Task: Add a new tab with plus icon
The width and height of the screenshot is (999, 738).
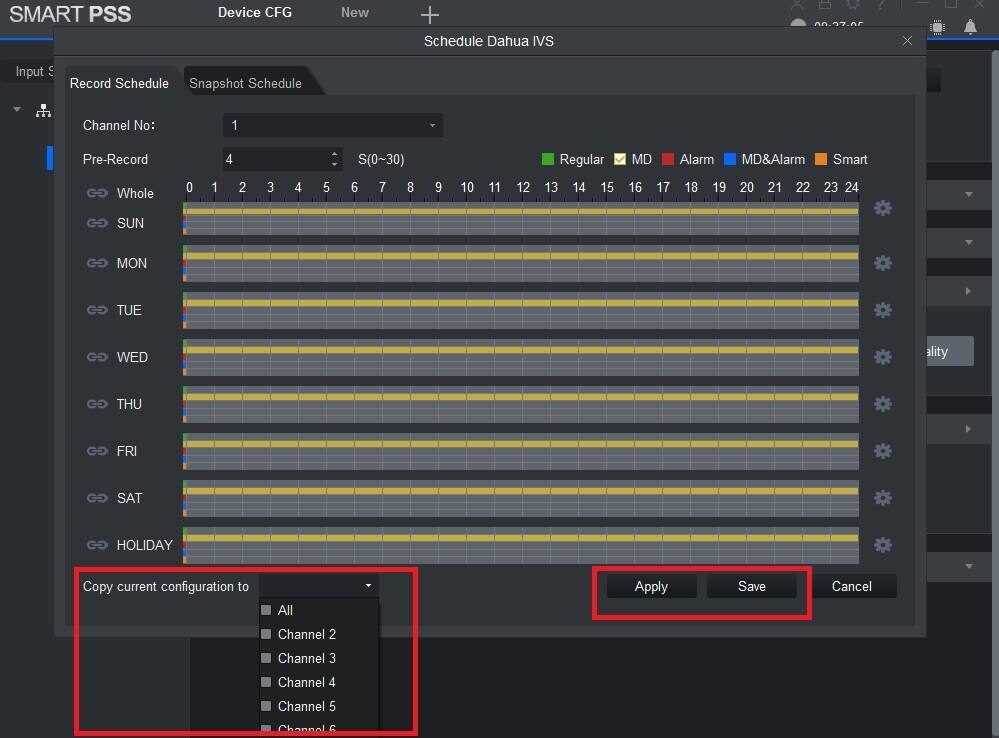Action: (429, 14)
